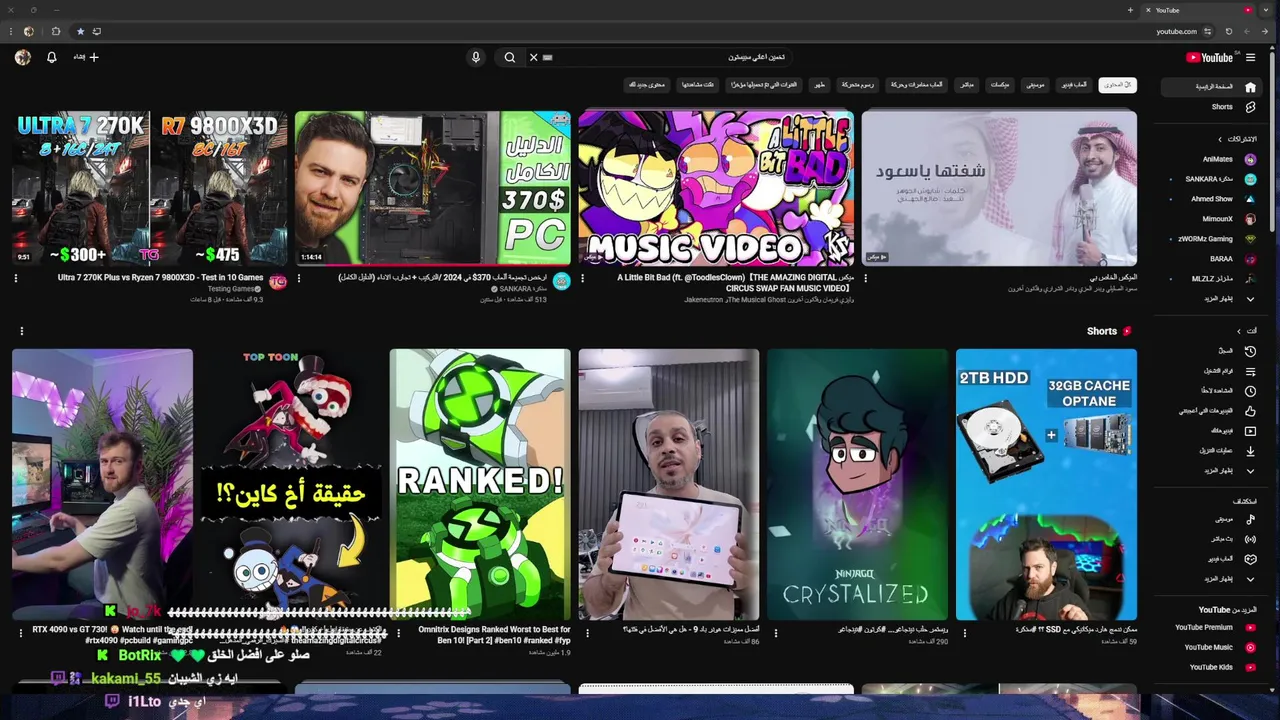Open options menu for Ultra 7 270K Plus video
Image resolution: width=1280 pixels, height=720 pixels.
[x=16, y=278]
